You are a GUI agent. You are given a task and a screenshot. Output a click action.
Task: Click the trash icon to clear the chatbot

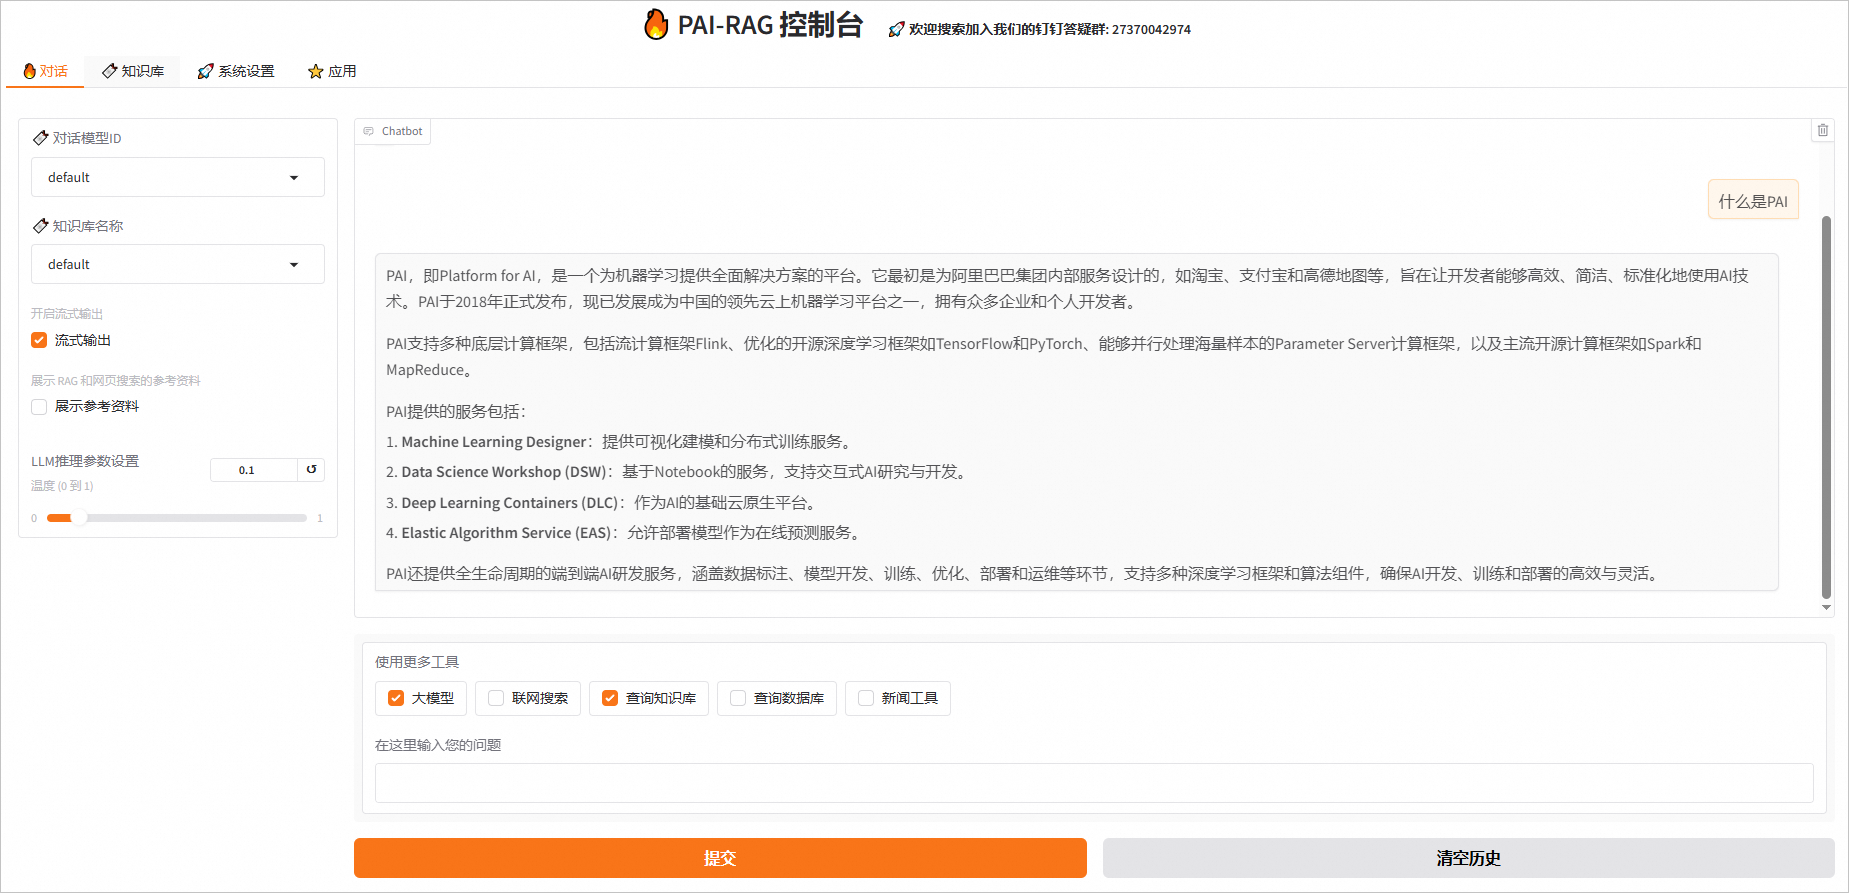pos(1823,130)
